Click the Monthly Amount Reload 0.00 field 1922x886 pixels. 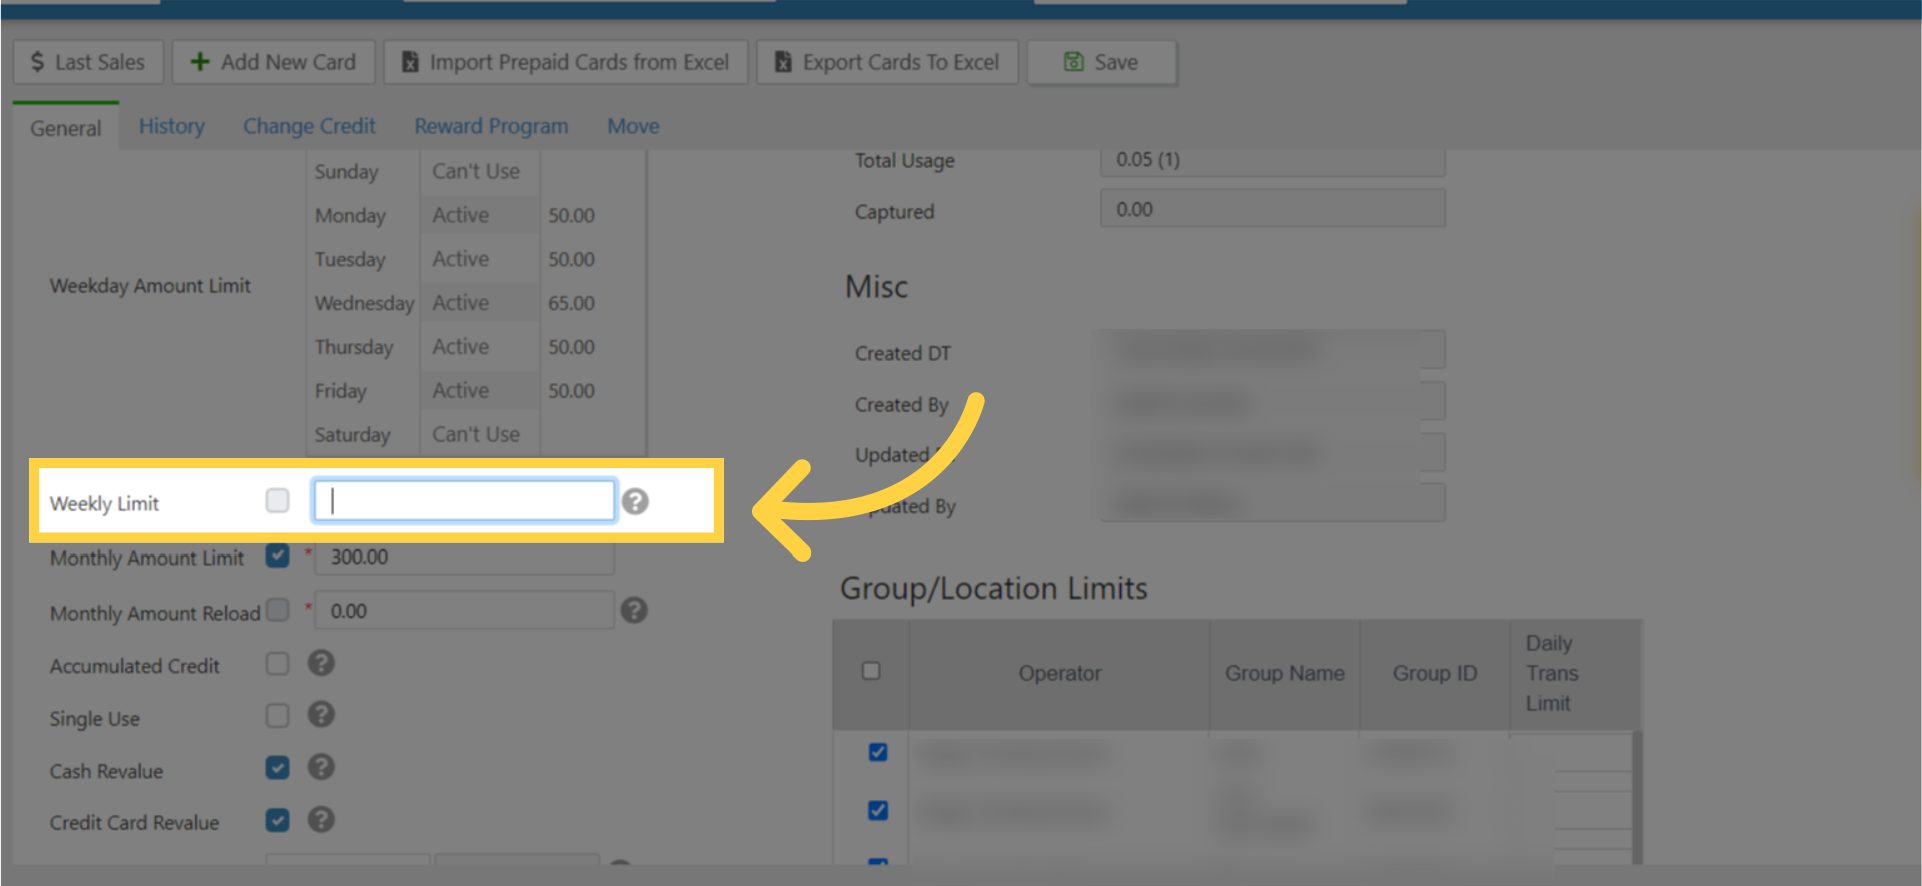(x=464, y=610)
